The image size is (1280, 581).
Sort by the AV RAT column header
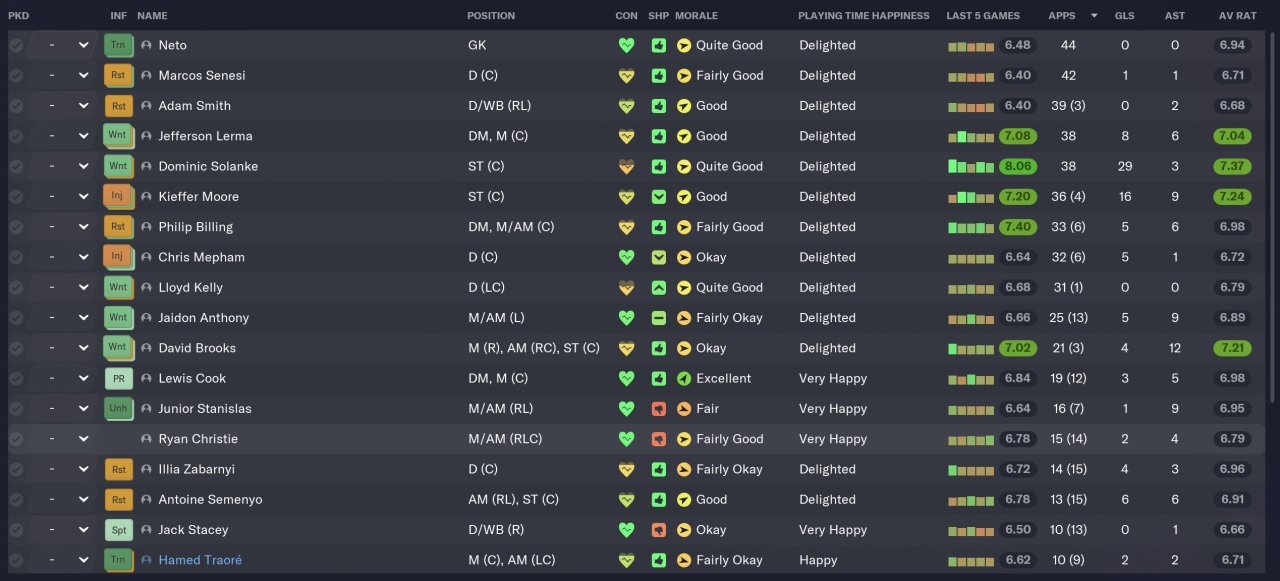[x=1237, y=16]
